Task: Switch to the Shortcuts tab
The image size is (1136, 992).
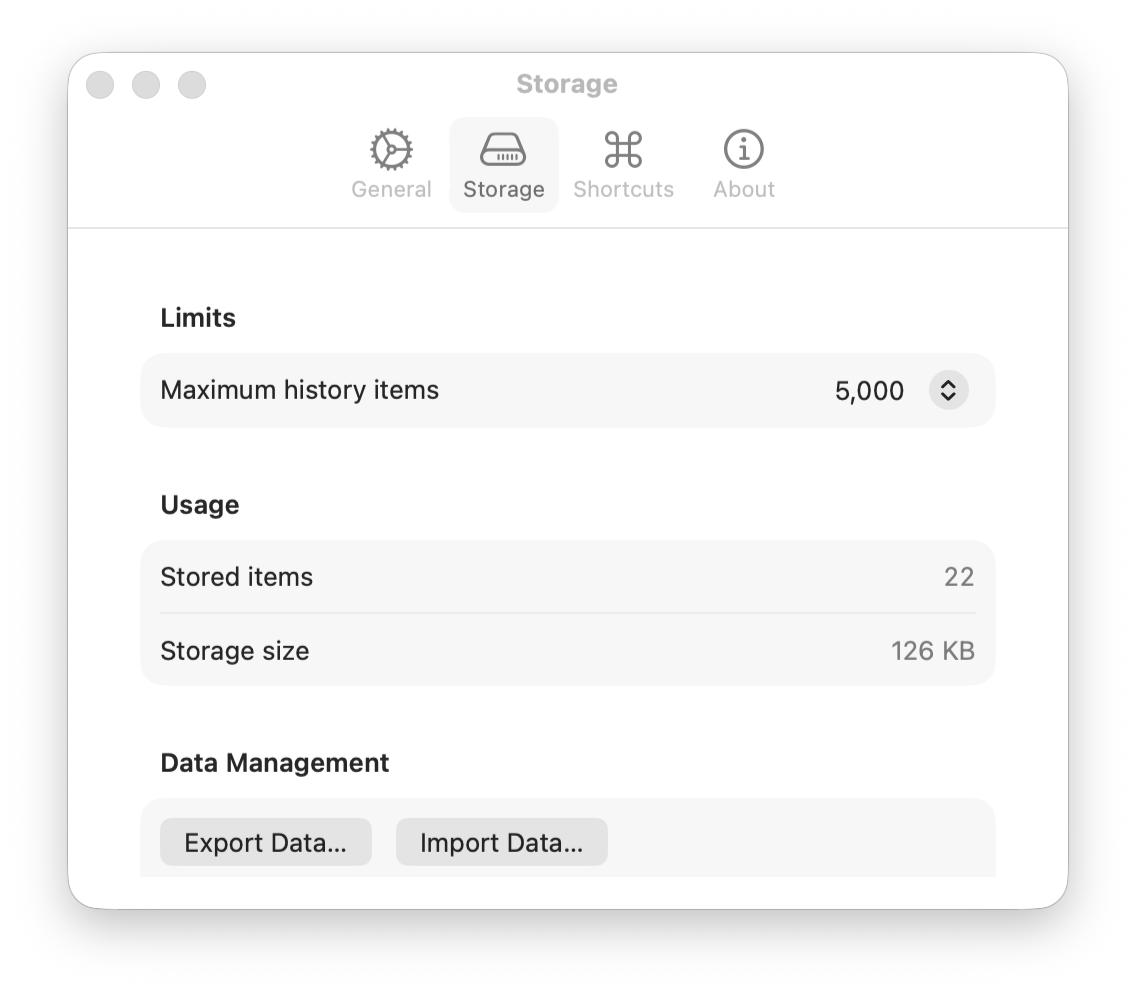Action: point(623,165)
